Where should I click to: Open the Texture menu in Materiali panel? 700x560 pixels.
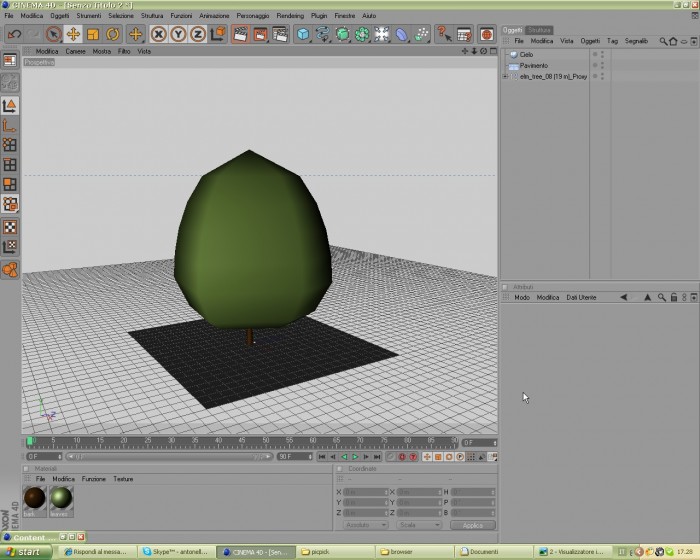[123, 479]
